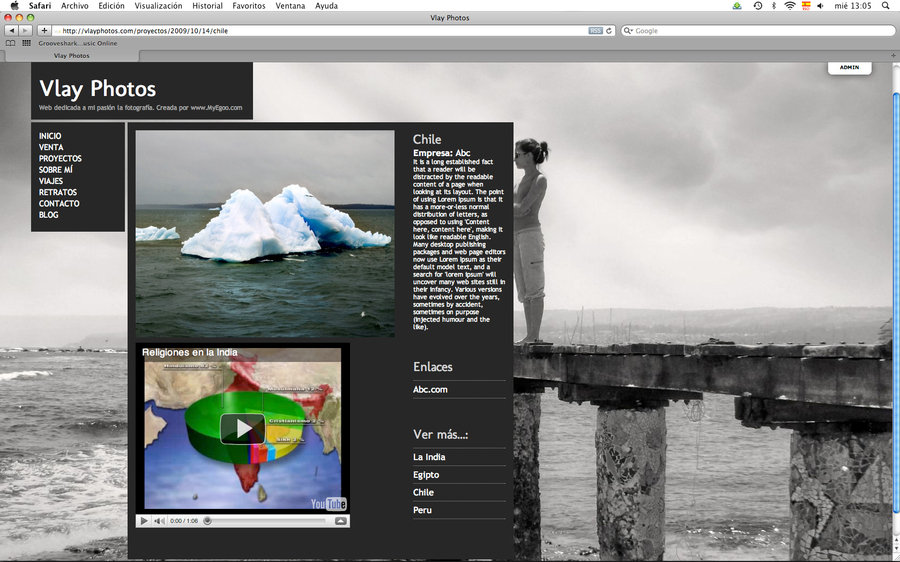Go to the RETRATOS page

pyautogui.click(x=58, y=192)
